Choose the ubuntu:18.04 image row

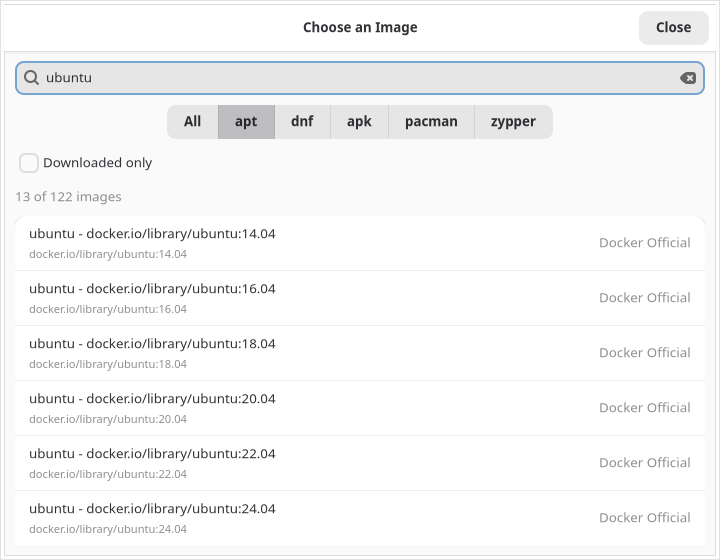(x=360, y=353)
